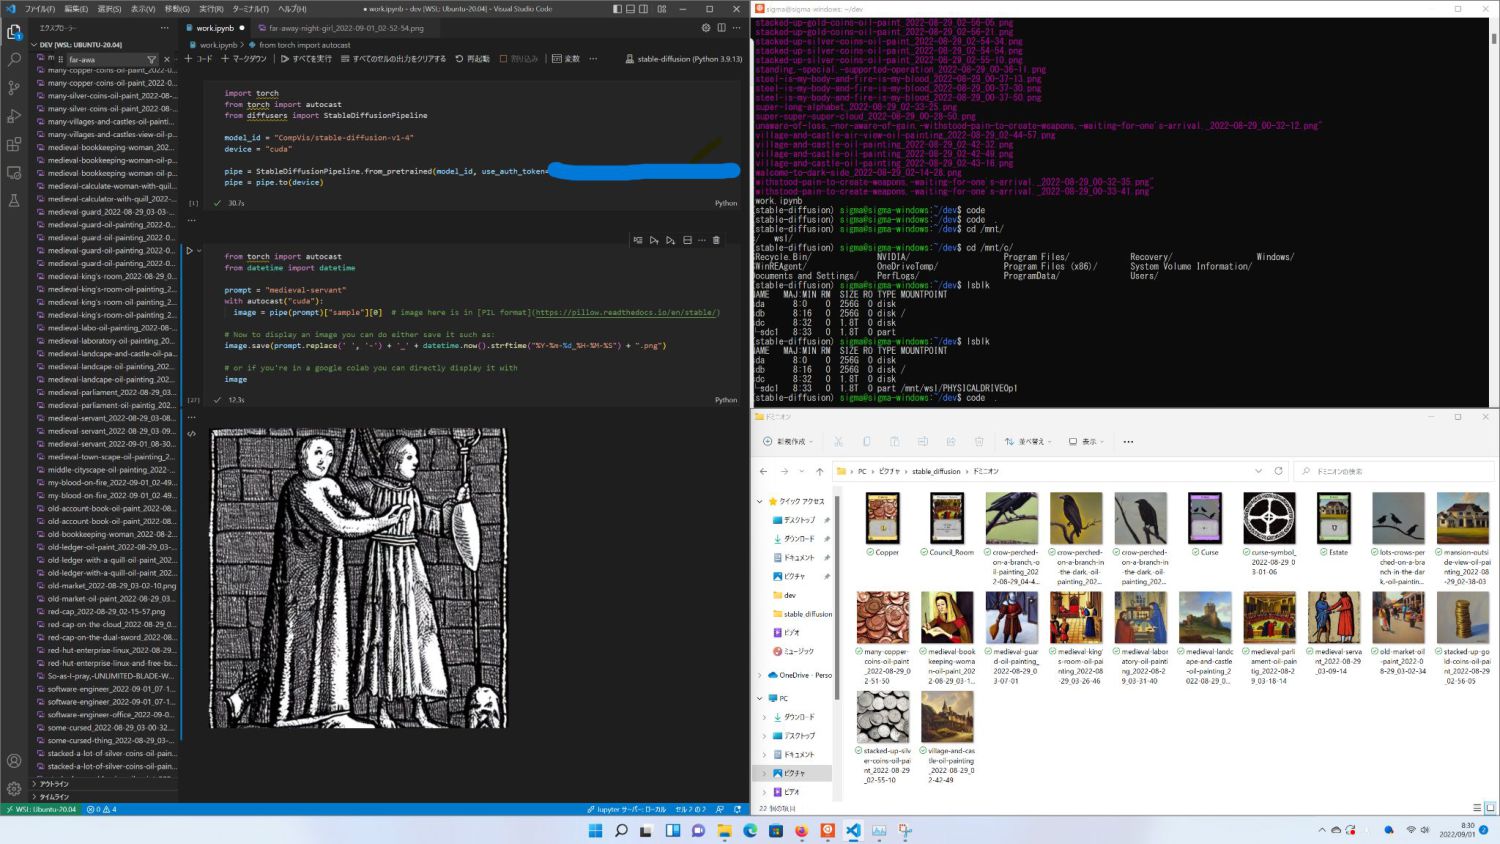Click the WSL: Ubuntu-20.04 remote status indicator
This screenshot has height=844, width=1500.
(41, 809)
